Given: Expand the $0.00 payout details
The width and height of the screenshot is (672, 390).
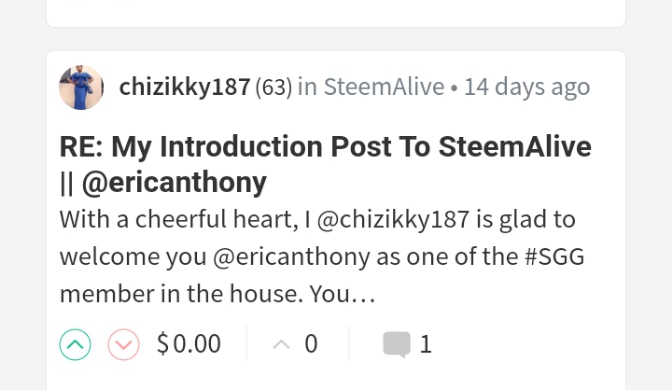Looking at the screenshot, I should pos(189,344).
